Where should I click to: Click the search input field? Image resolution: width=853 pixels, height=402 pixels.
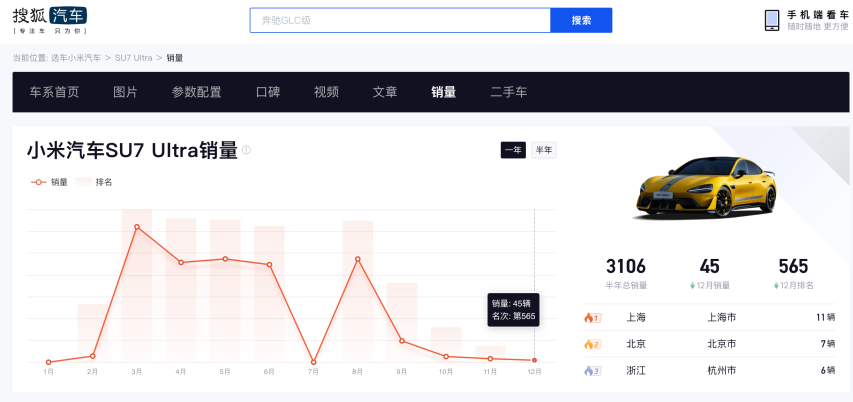(400, 20)
